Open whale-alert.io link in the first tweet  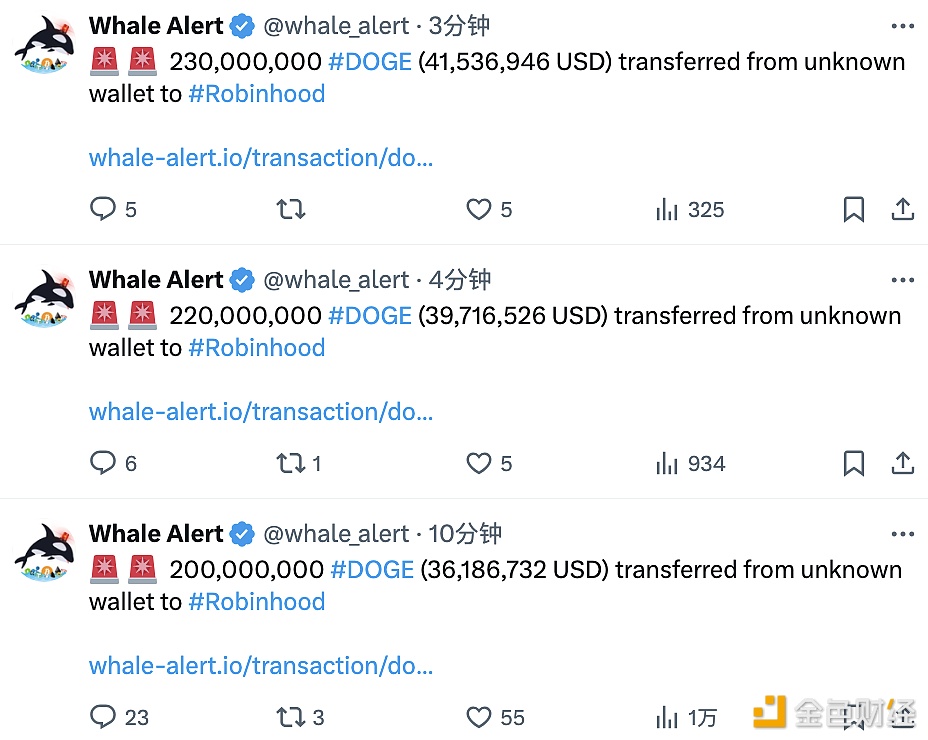point(261,157)
